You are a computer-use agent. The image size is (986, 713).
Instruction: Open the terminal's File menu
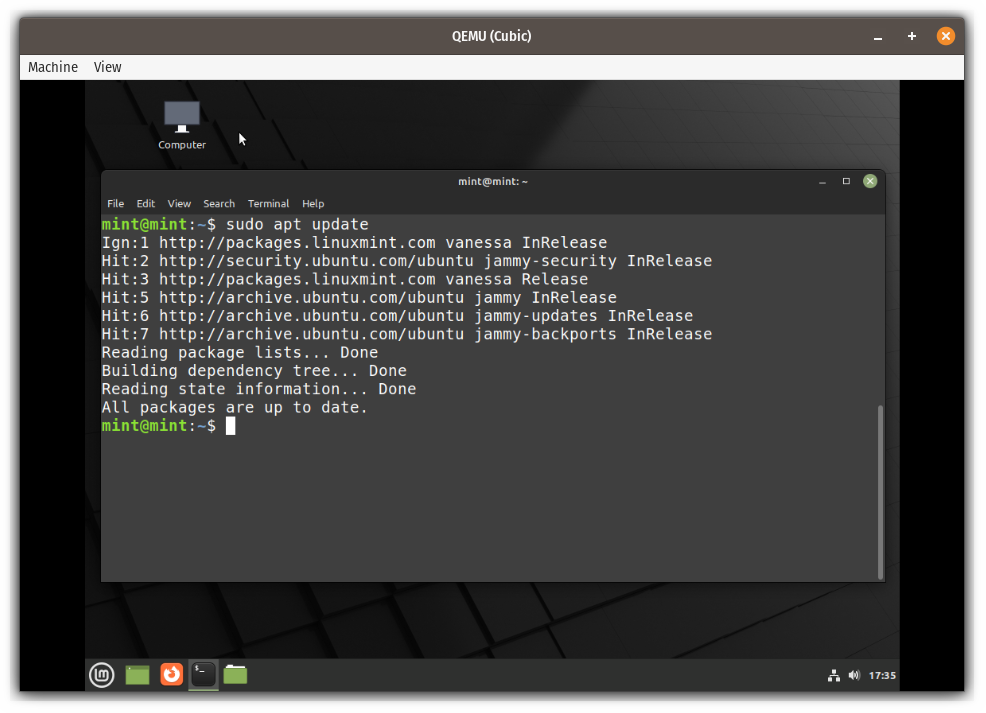pos(115,203)
